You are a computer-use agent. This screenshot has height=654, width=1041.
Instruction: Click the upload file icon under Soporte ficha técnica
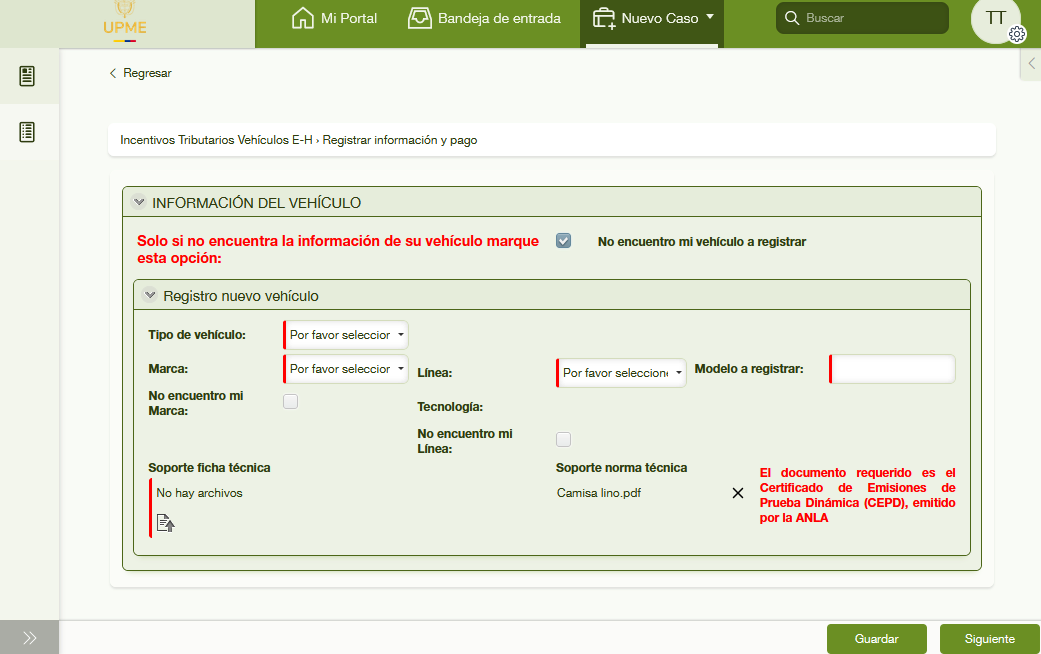[166, 522]
